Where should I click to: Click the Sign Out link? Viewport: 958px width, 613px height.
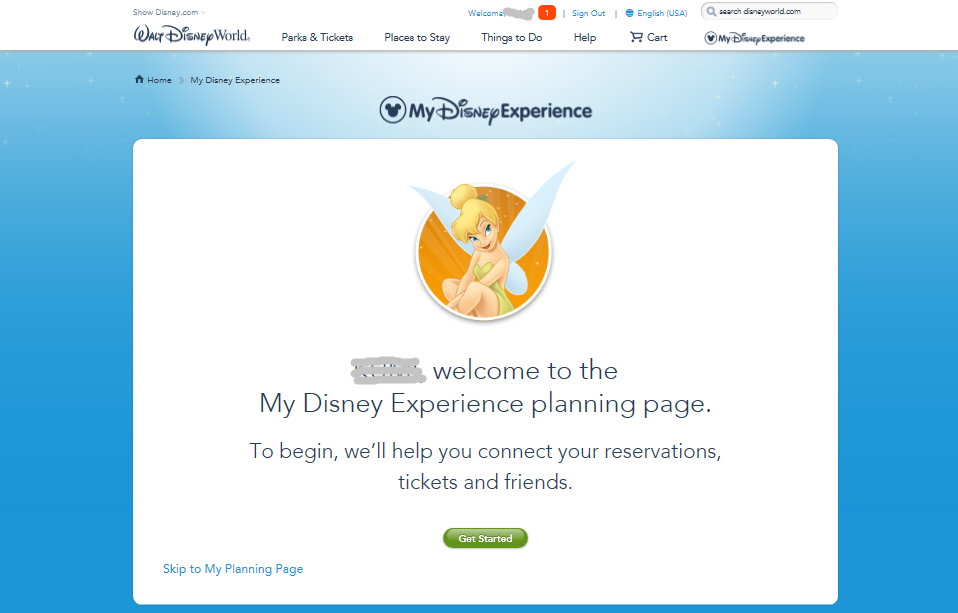(x=588, y=13)
